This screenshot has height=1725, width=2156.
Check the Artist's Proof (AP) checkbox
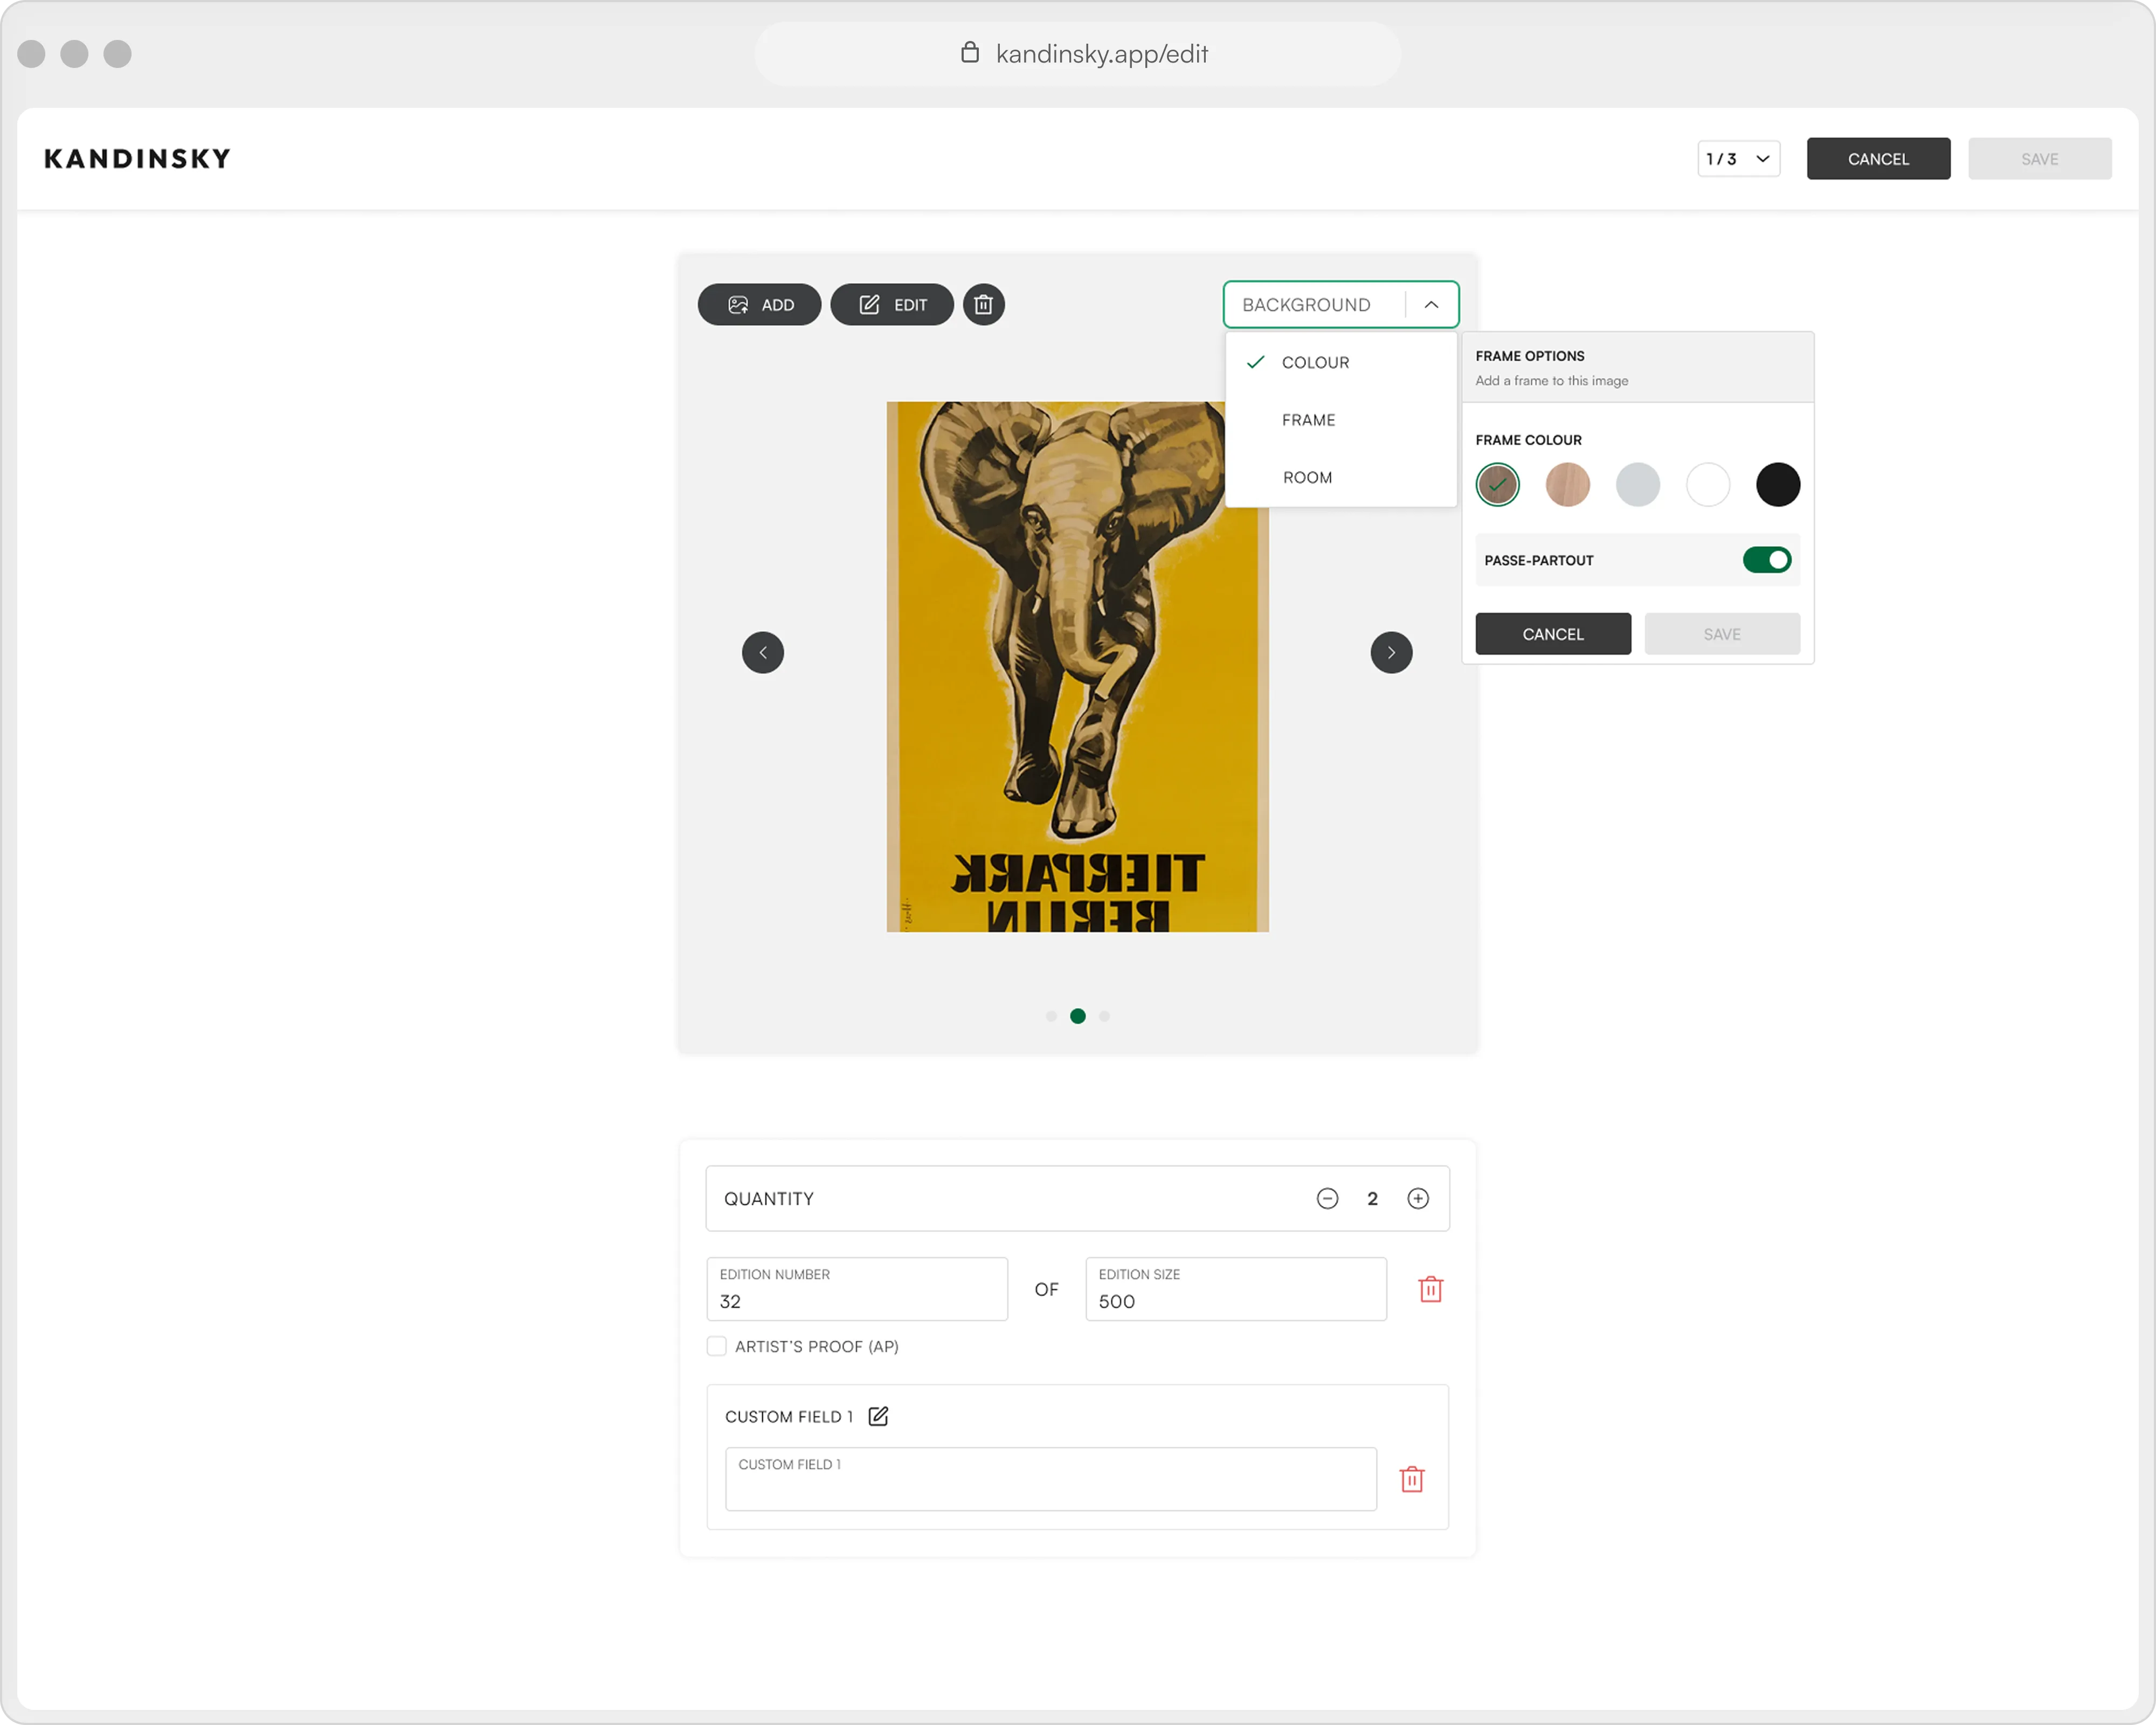[x=716, y=1346]
